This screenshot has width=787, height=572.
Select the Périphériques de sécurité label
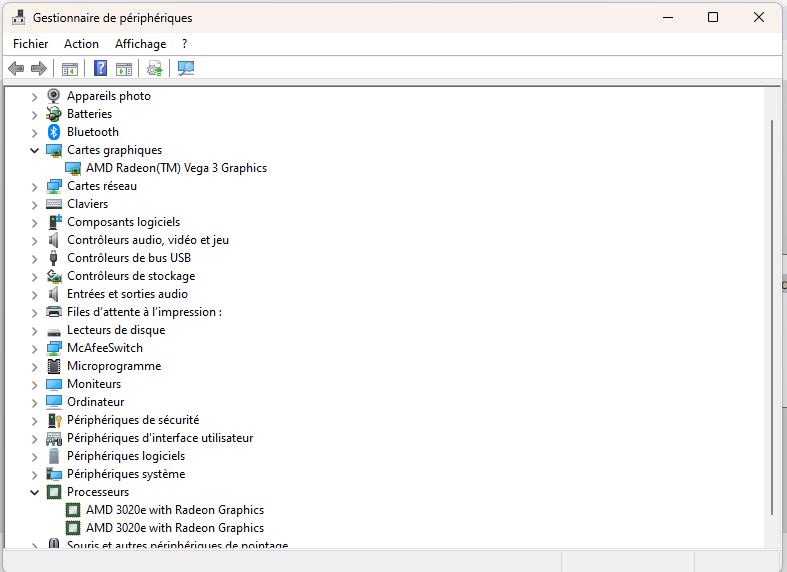pos(133,420)
